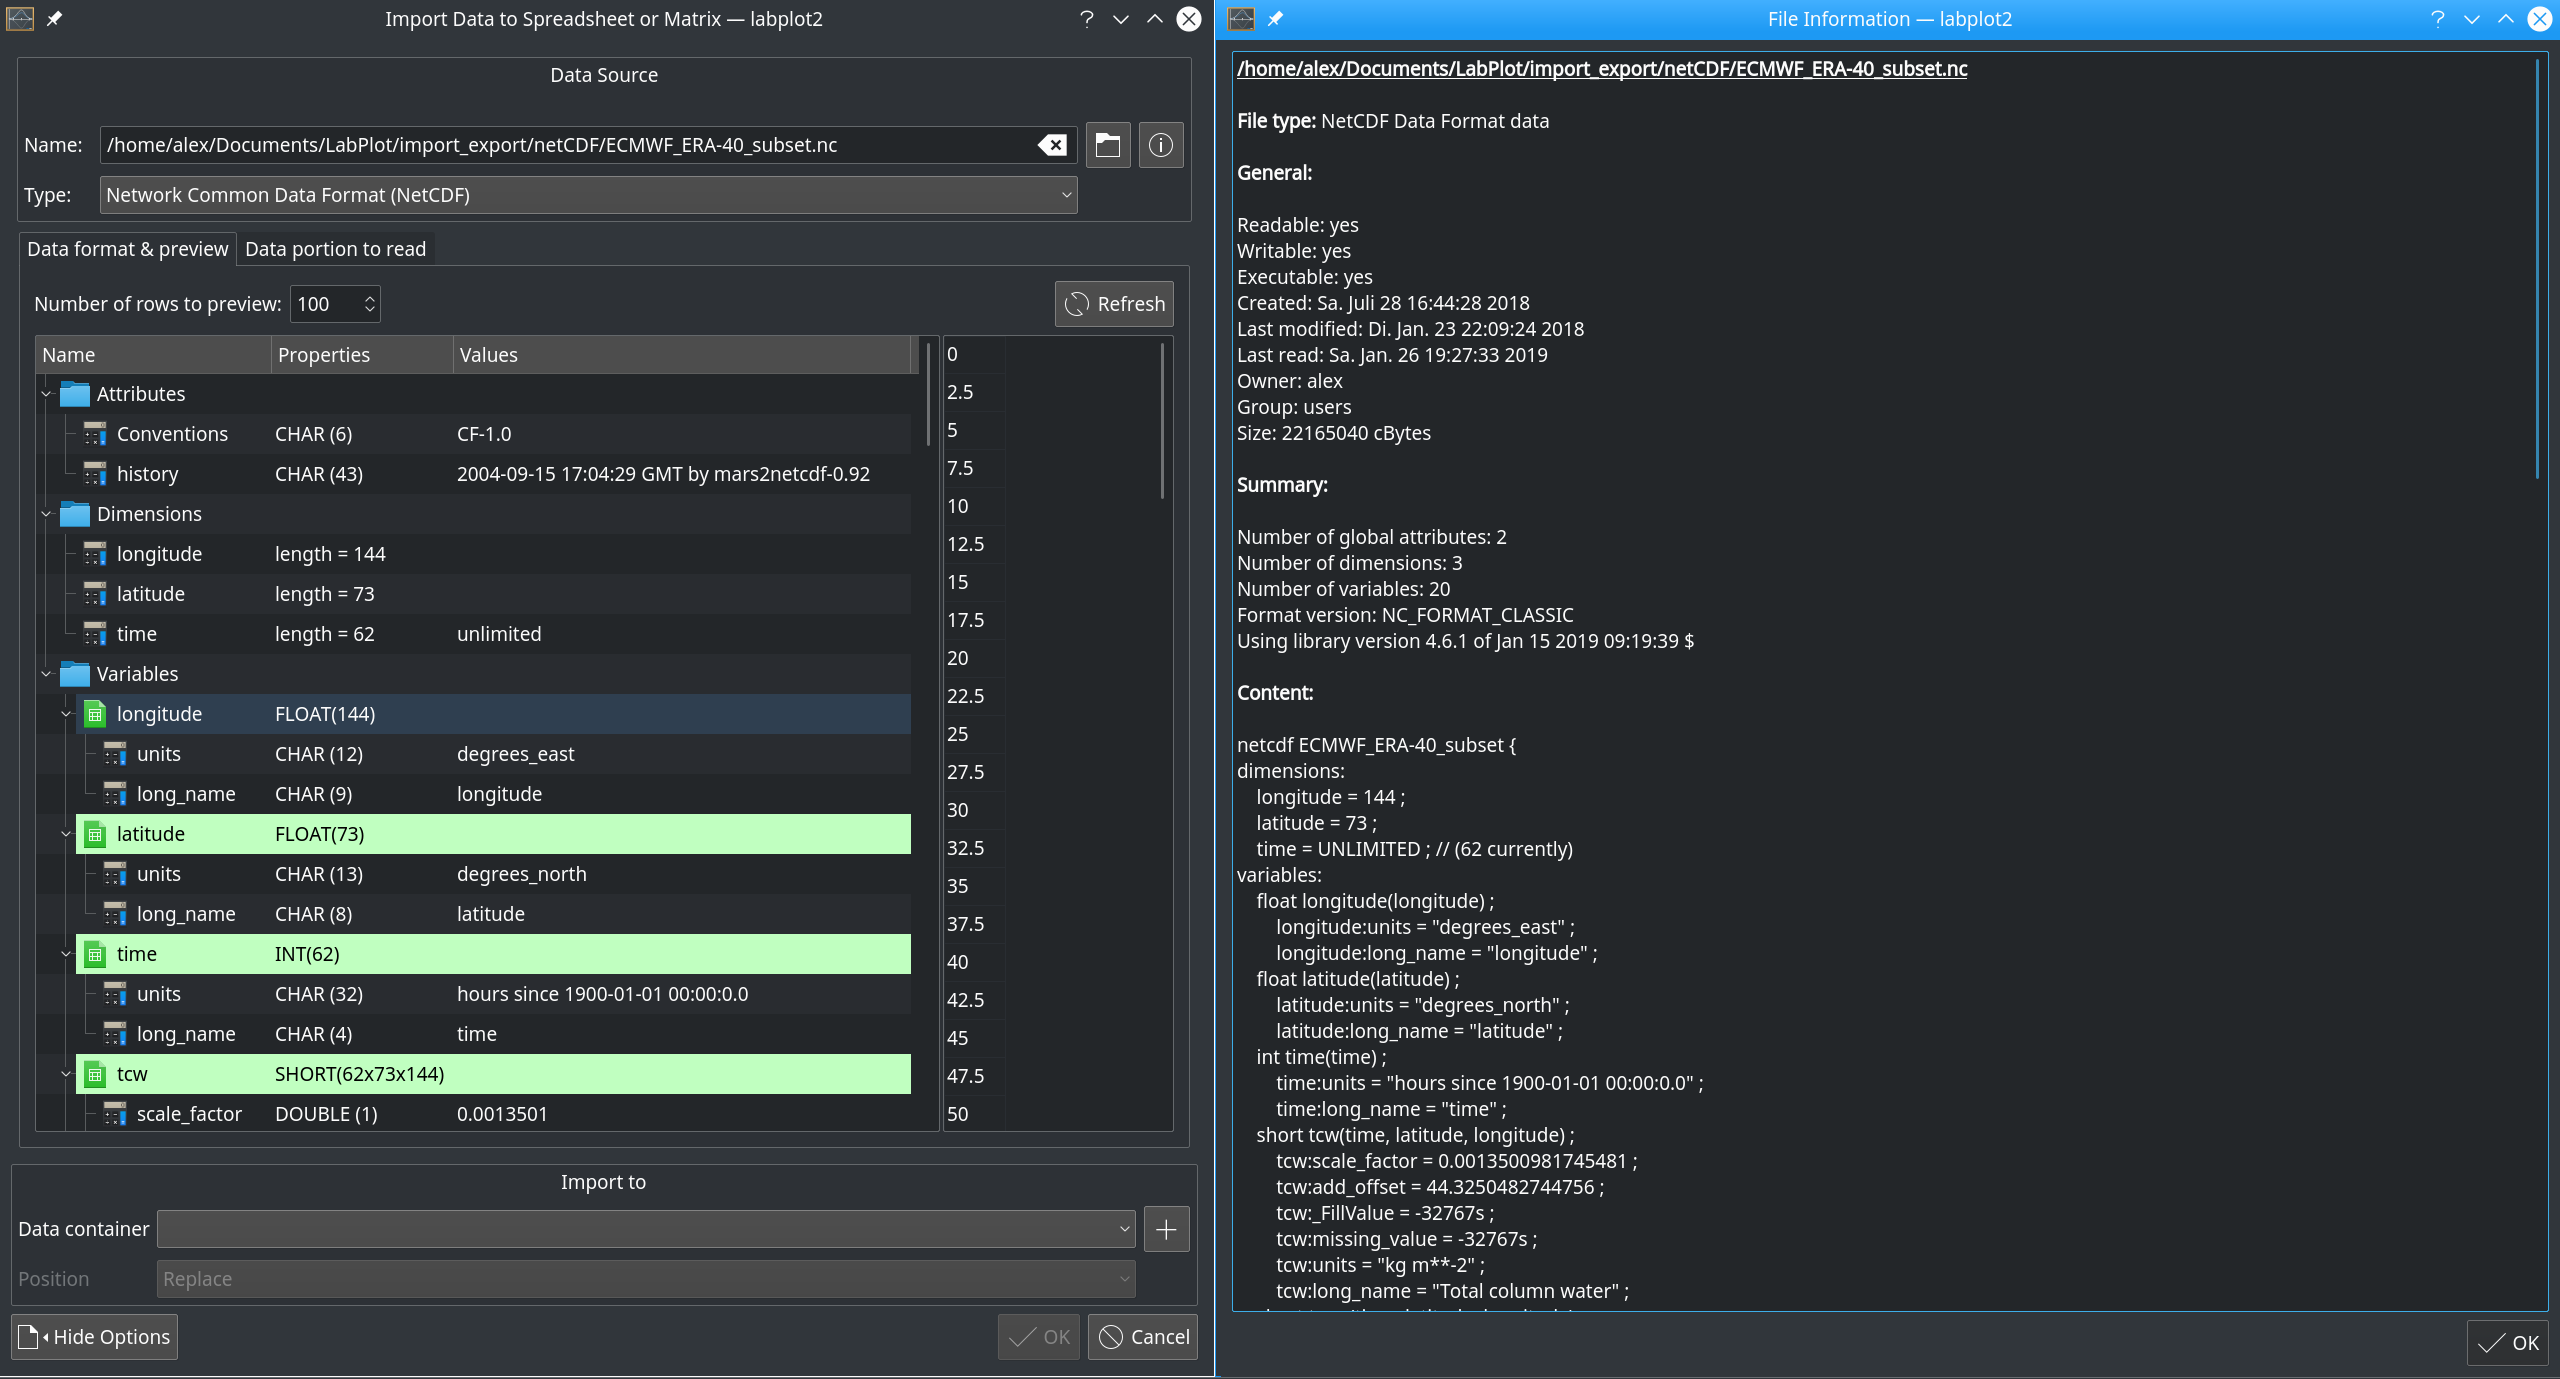Screen dimensions: 2560x1379
Task: Pin the Import Data dialog
Action: pos(53,19)
